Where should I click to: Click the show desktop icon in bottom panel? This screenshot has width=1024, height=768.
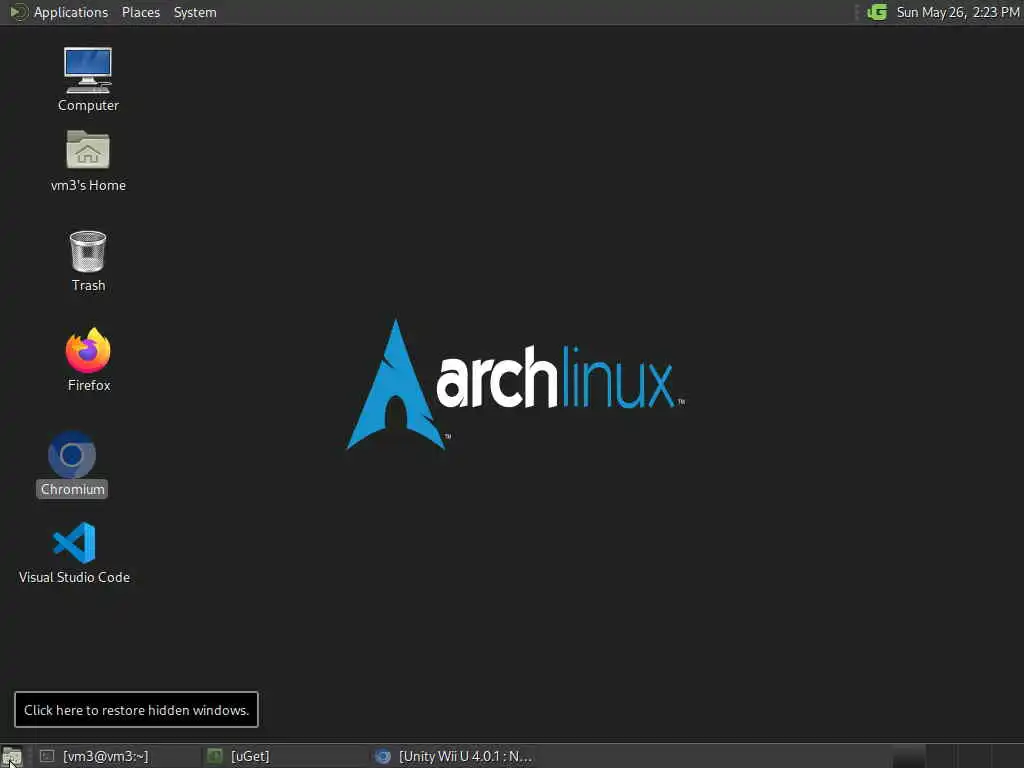click(x=12, y=756)
